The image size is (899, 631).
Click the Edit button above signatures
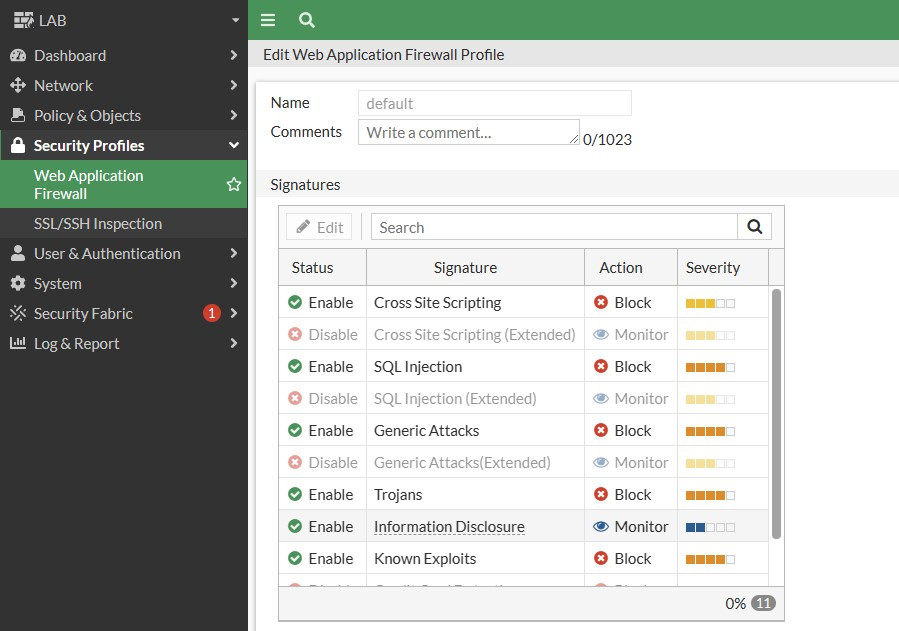click(x=319, y=227)
